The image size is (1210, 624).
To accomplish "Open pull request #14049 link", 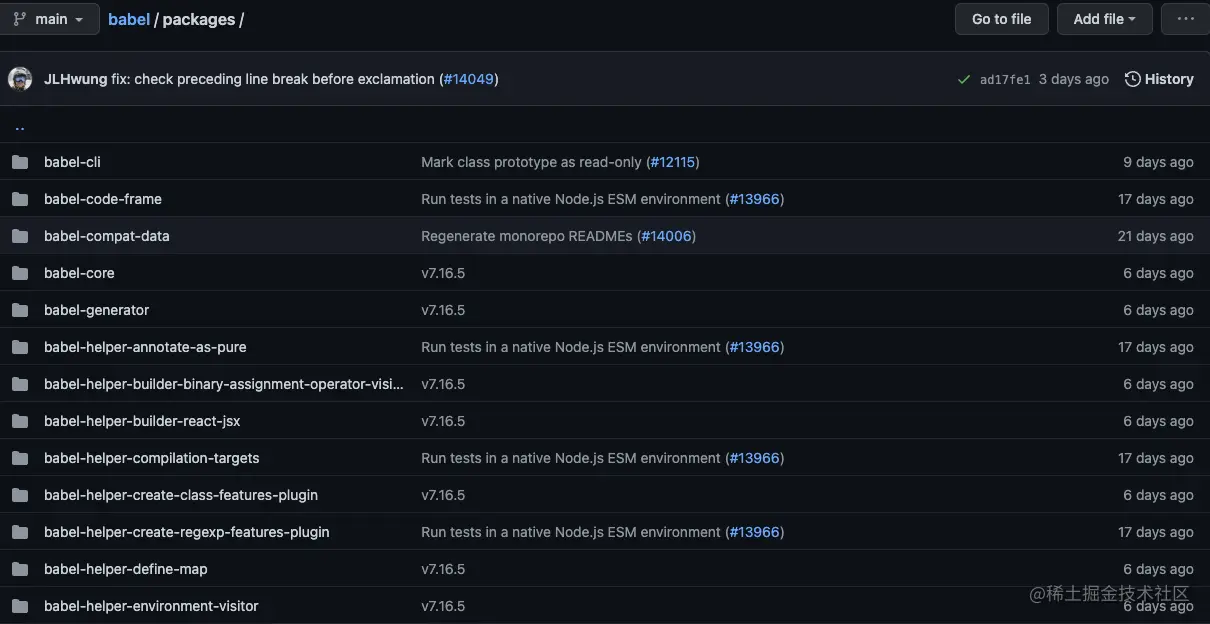I will point(469,79).
